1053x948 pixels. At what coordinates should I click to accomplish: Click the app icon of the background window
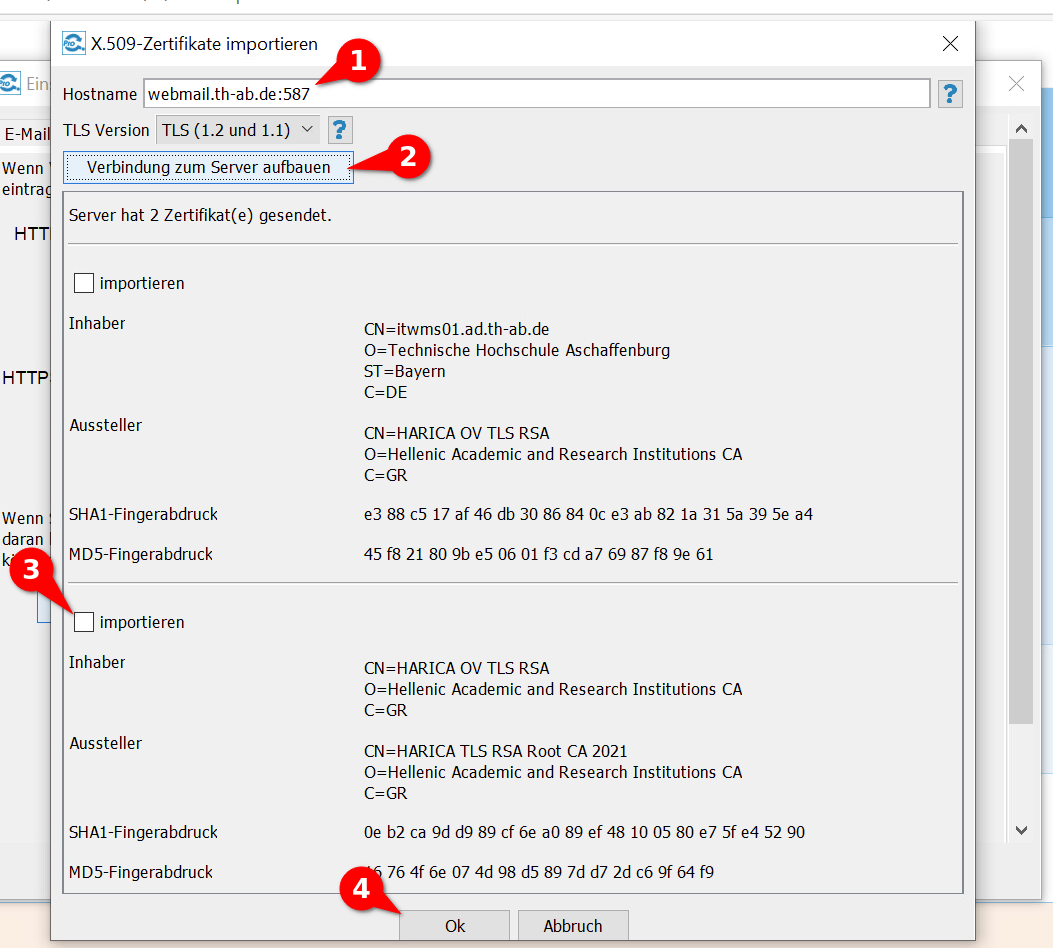(10, 84)
